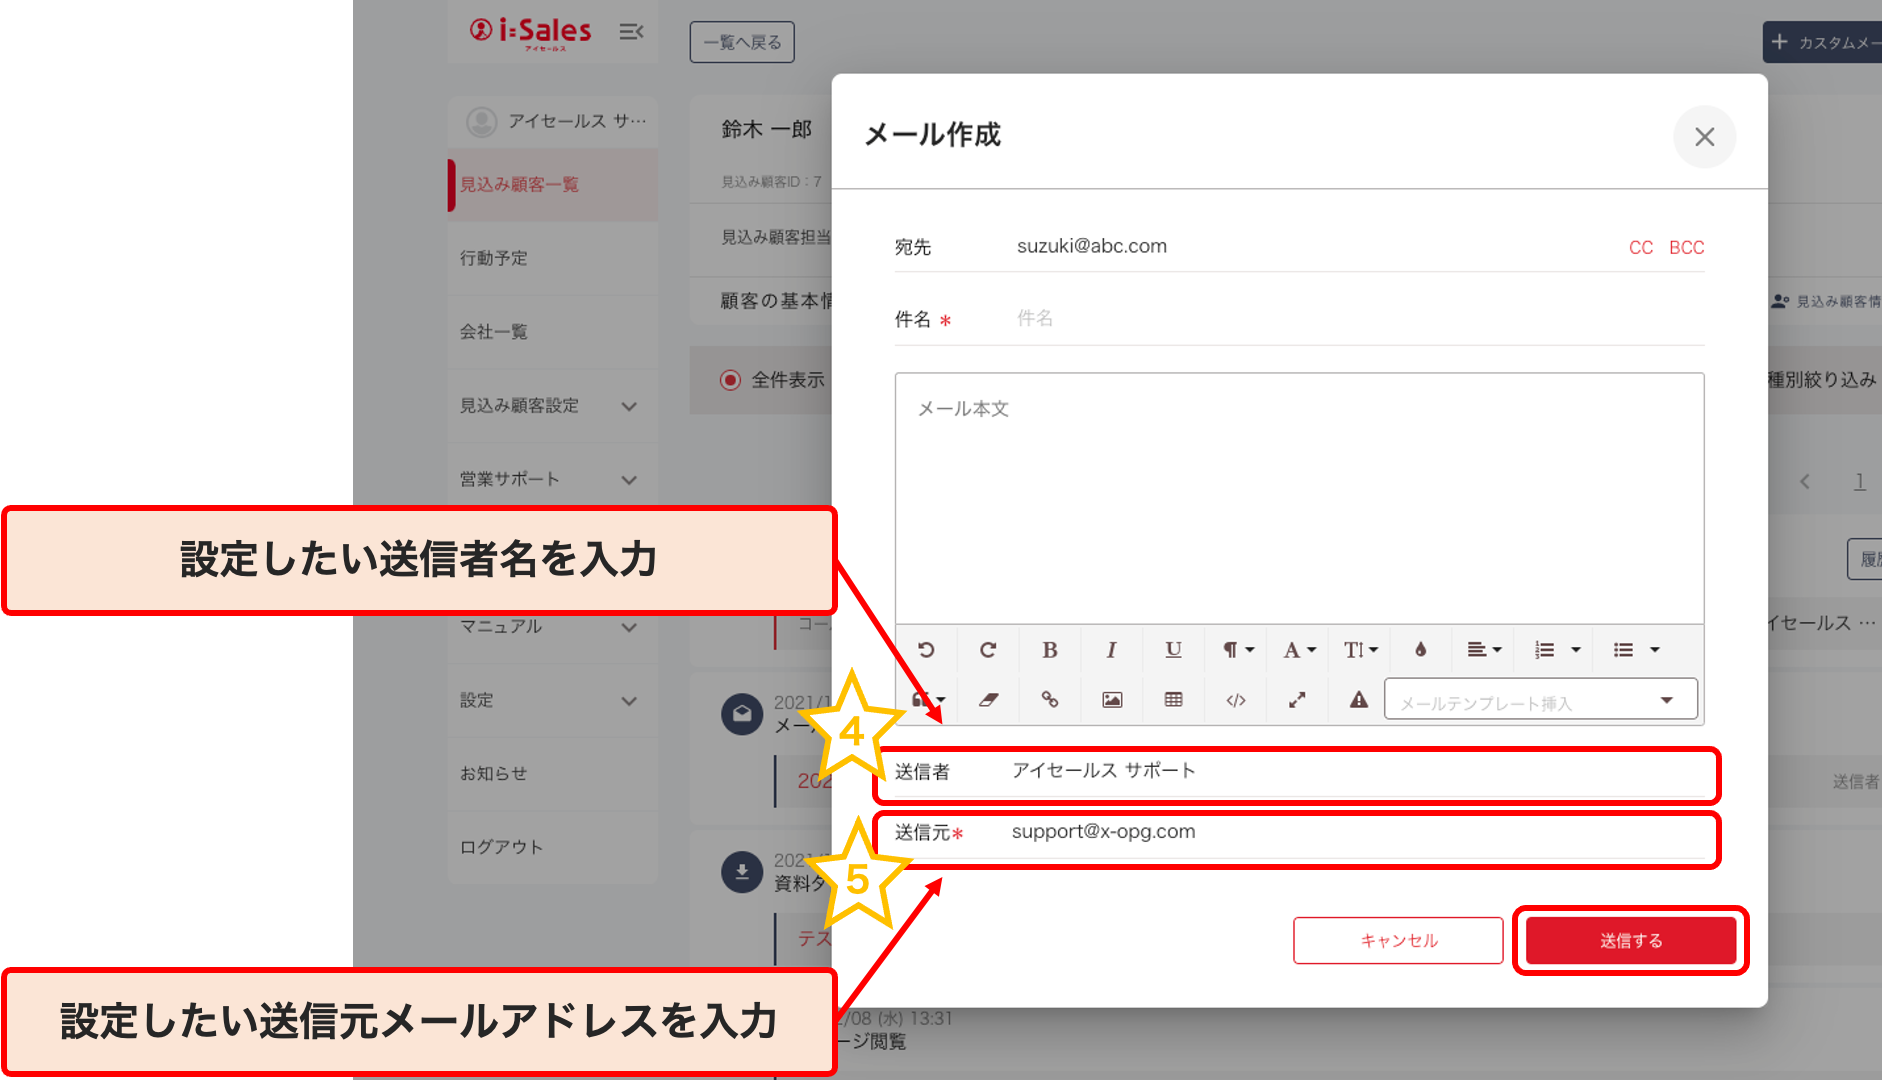The height and width of the screenshot is (1080, 1882).
Task: Toggle underline text formatting
Action: (1173, 650)
